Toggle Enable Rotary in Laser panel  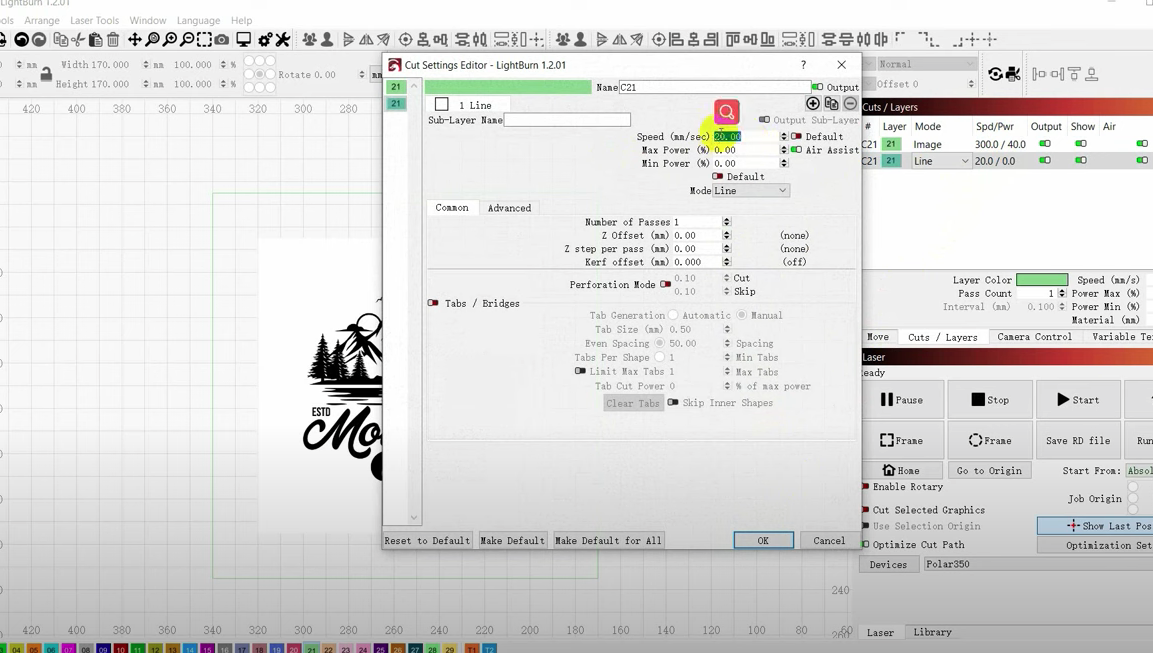click(x=865, y=487)
